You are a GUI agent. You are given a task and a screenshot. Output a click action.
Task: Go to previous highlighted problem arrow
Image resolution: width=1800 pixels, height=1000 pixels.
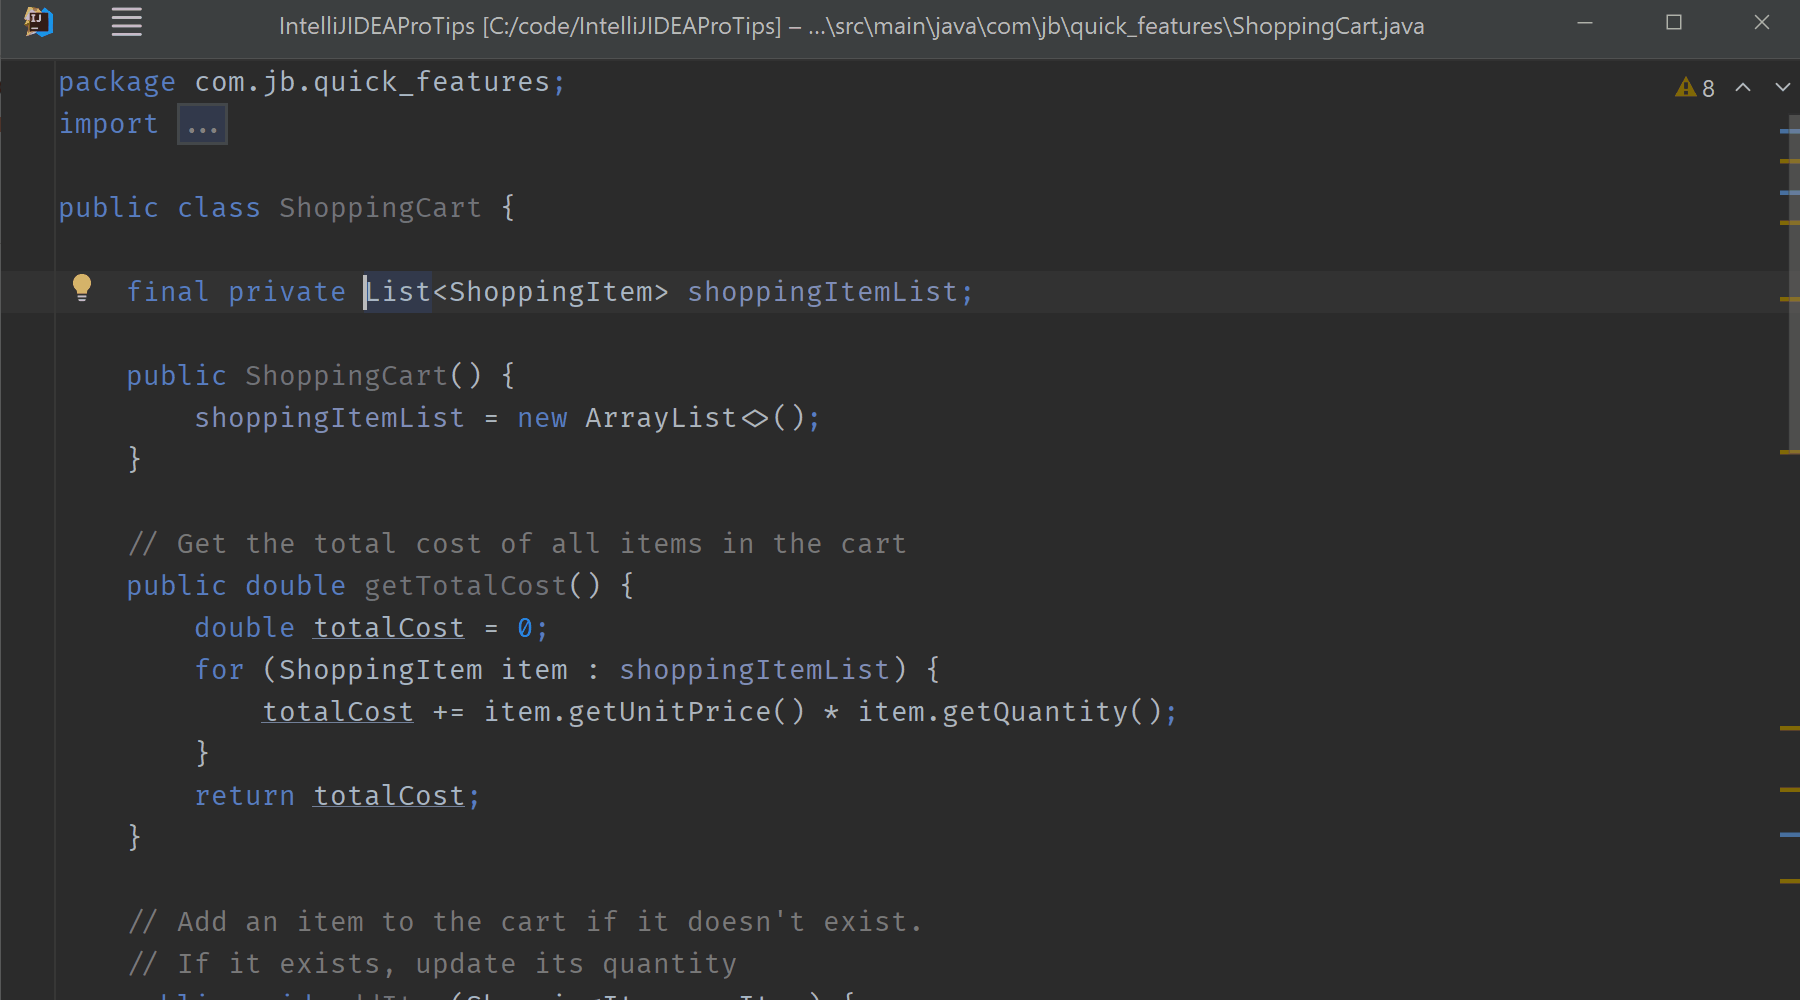coord(1743,88)
